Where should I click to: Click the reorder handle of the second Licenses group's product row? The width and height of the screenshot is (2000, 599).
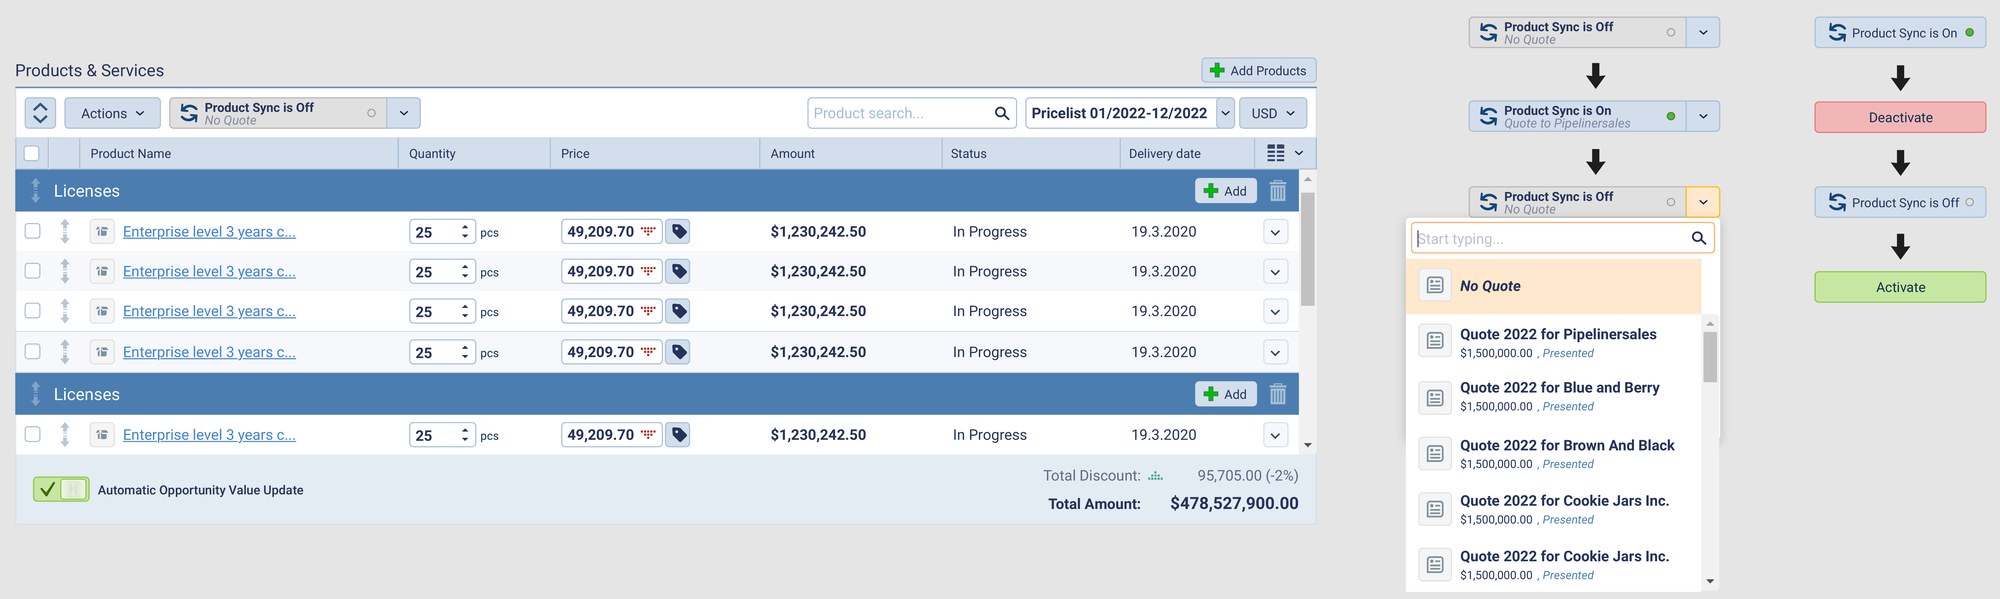[x=65, y=434]
